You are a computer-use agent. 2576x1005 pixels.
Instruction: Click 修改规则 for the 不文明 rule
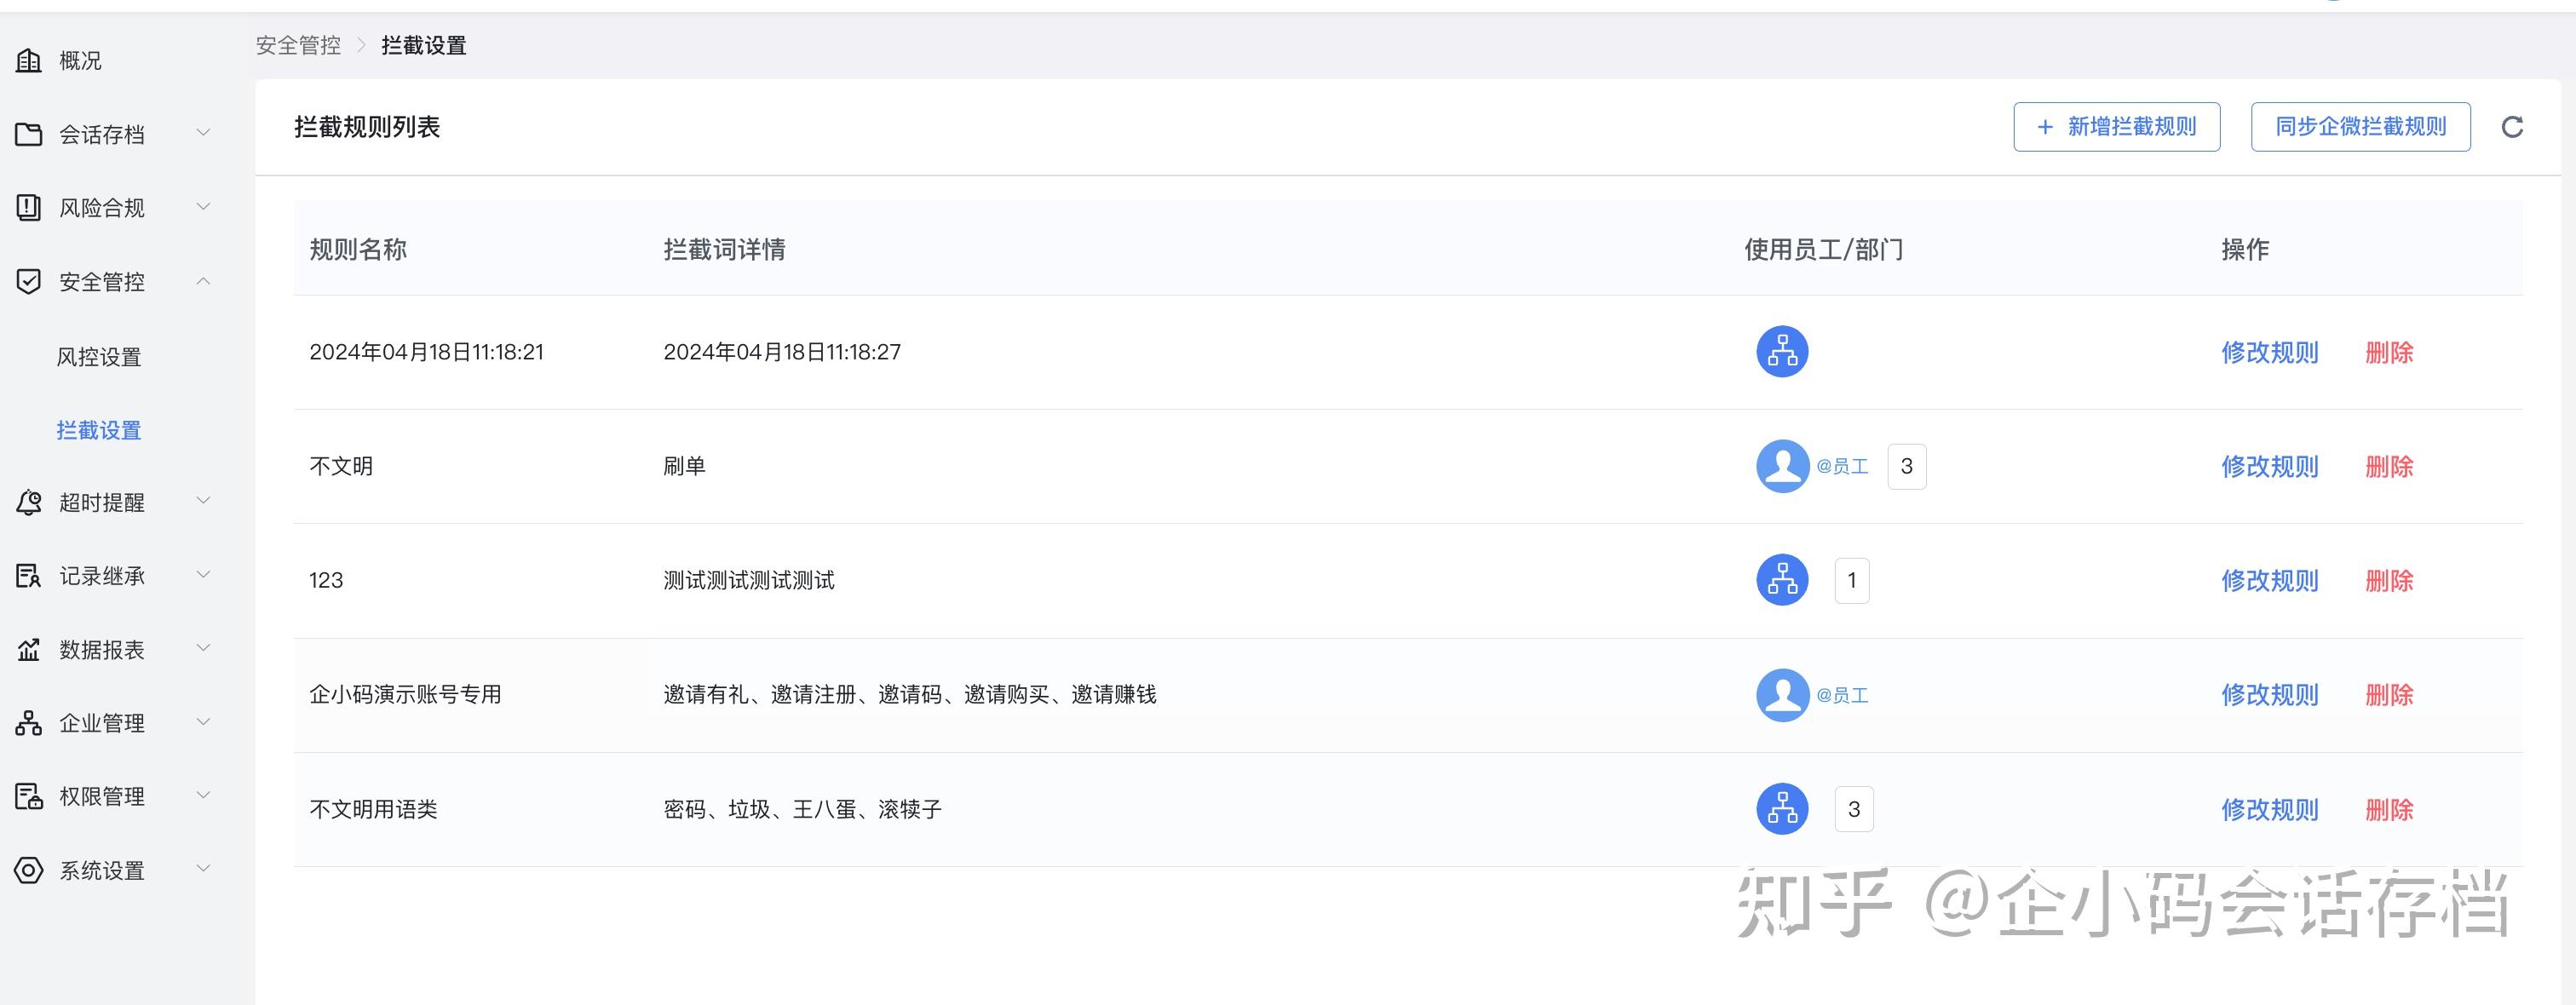tap(2268, 466)
